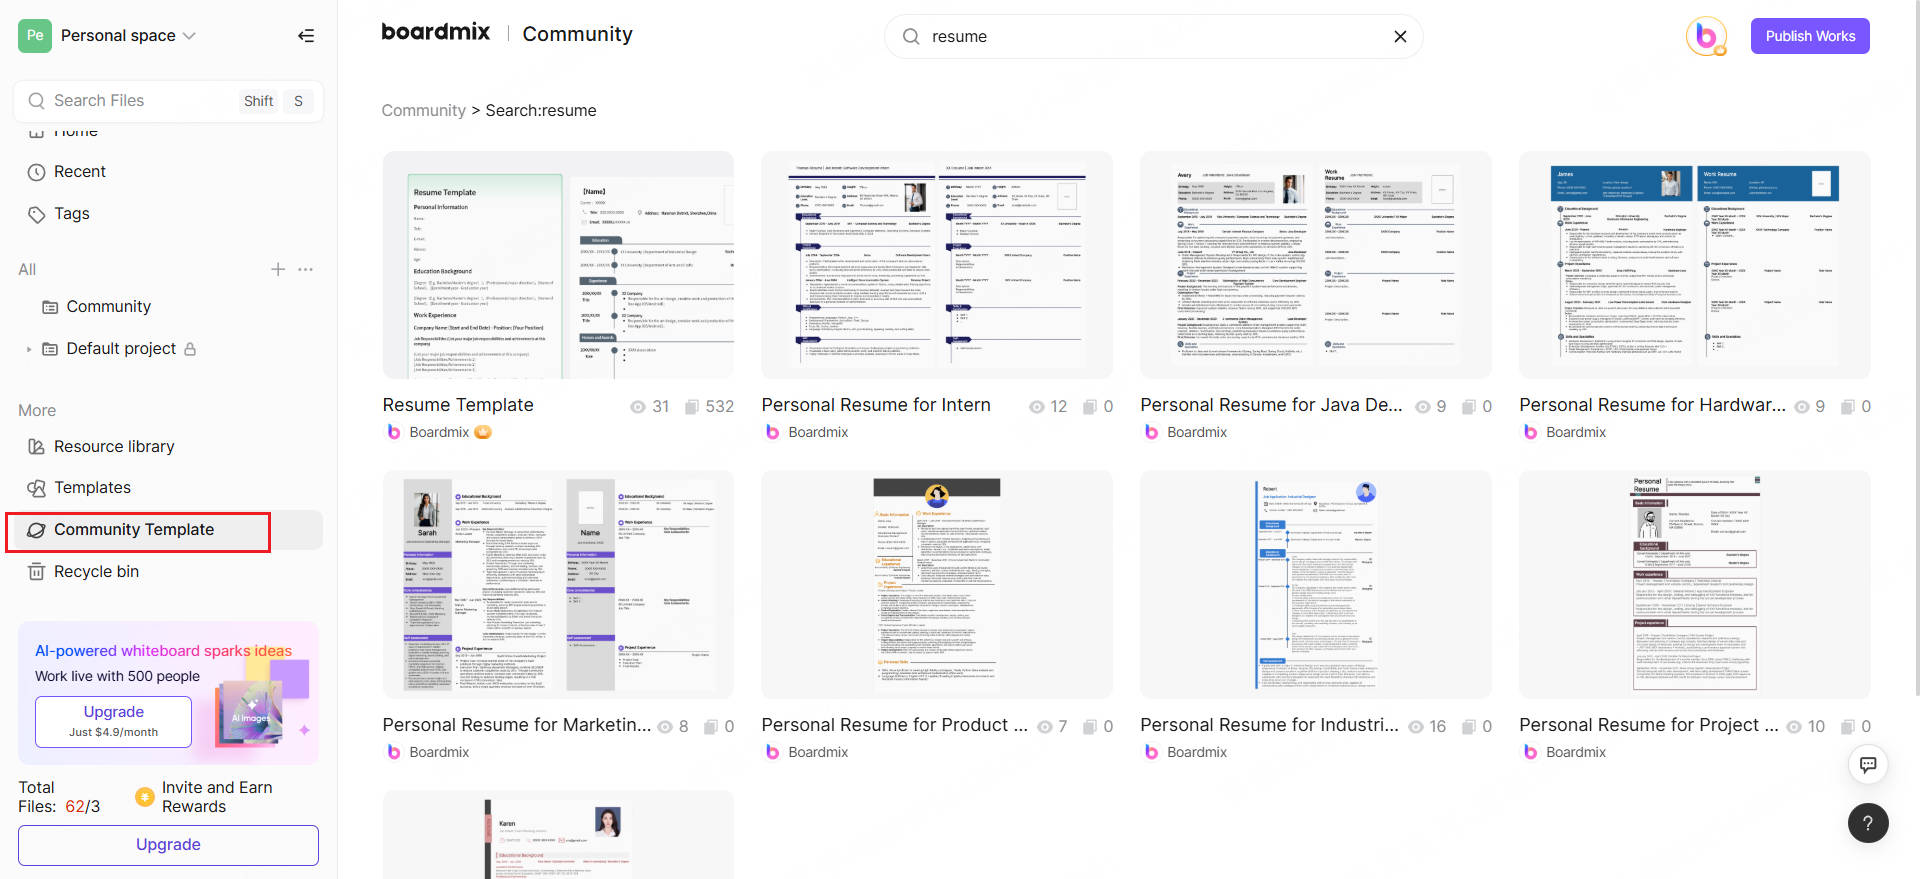
Task: Collapse the left sidebar panel
Action: coord(306,36)
